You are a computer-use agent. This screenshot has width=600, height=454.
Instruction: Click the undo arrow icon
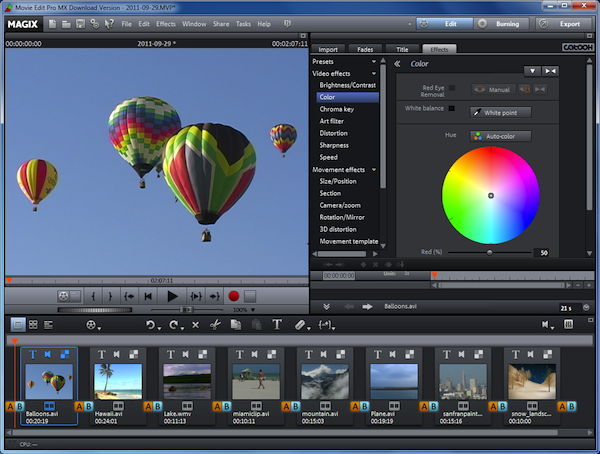tap(152, 325)
